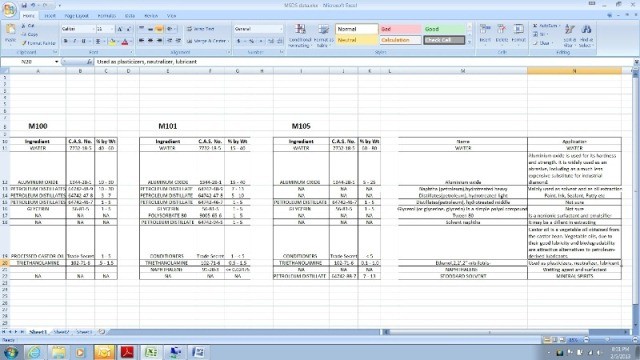Increase font size
The width and height of the screenshot is (640, 360).
(x=120, y=29)
